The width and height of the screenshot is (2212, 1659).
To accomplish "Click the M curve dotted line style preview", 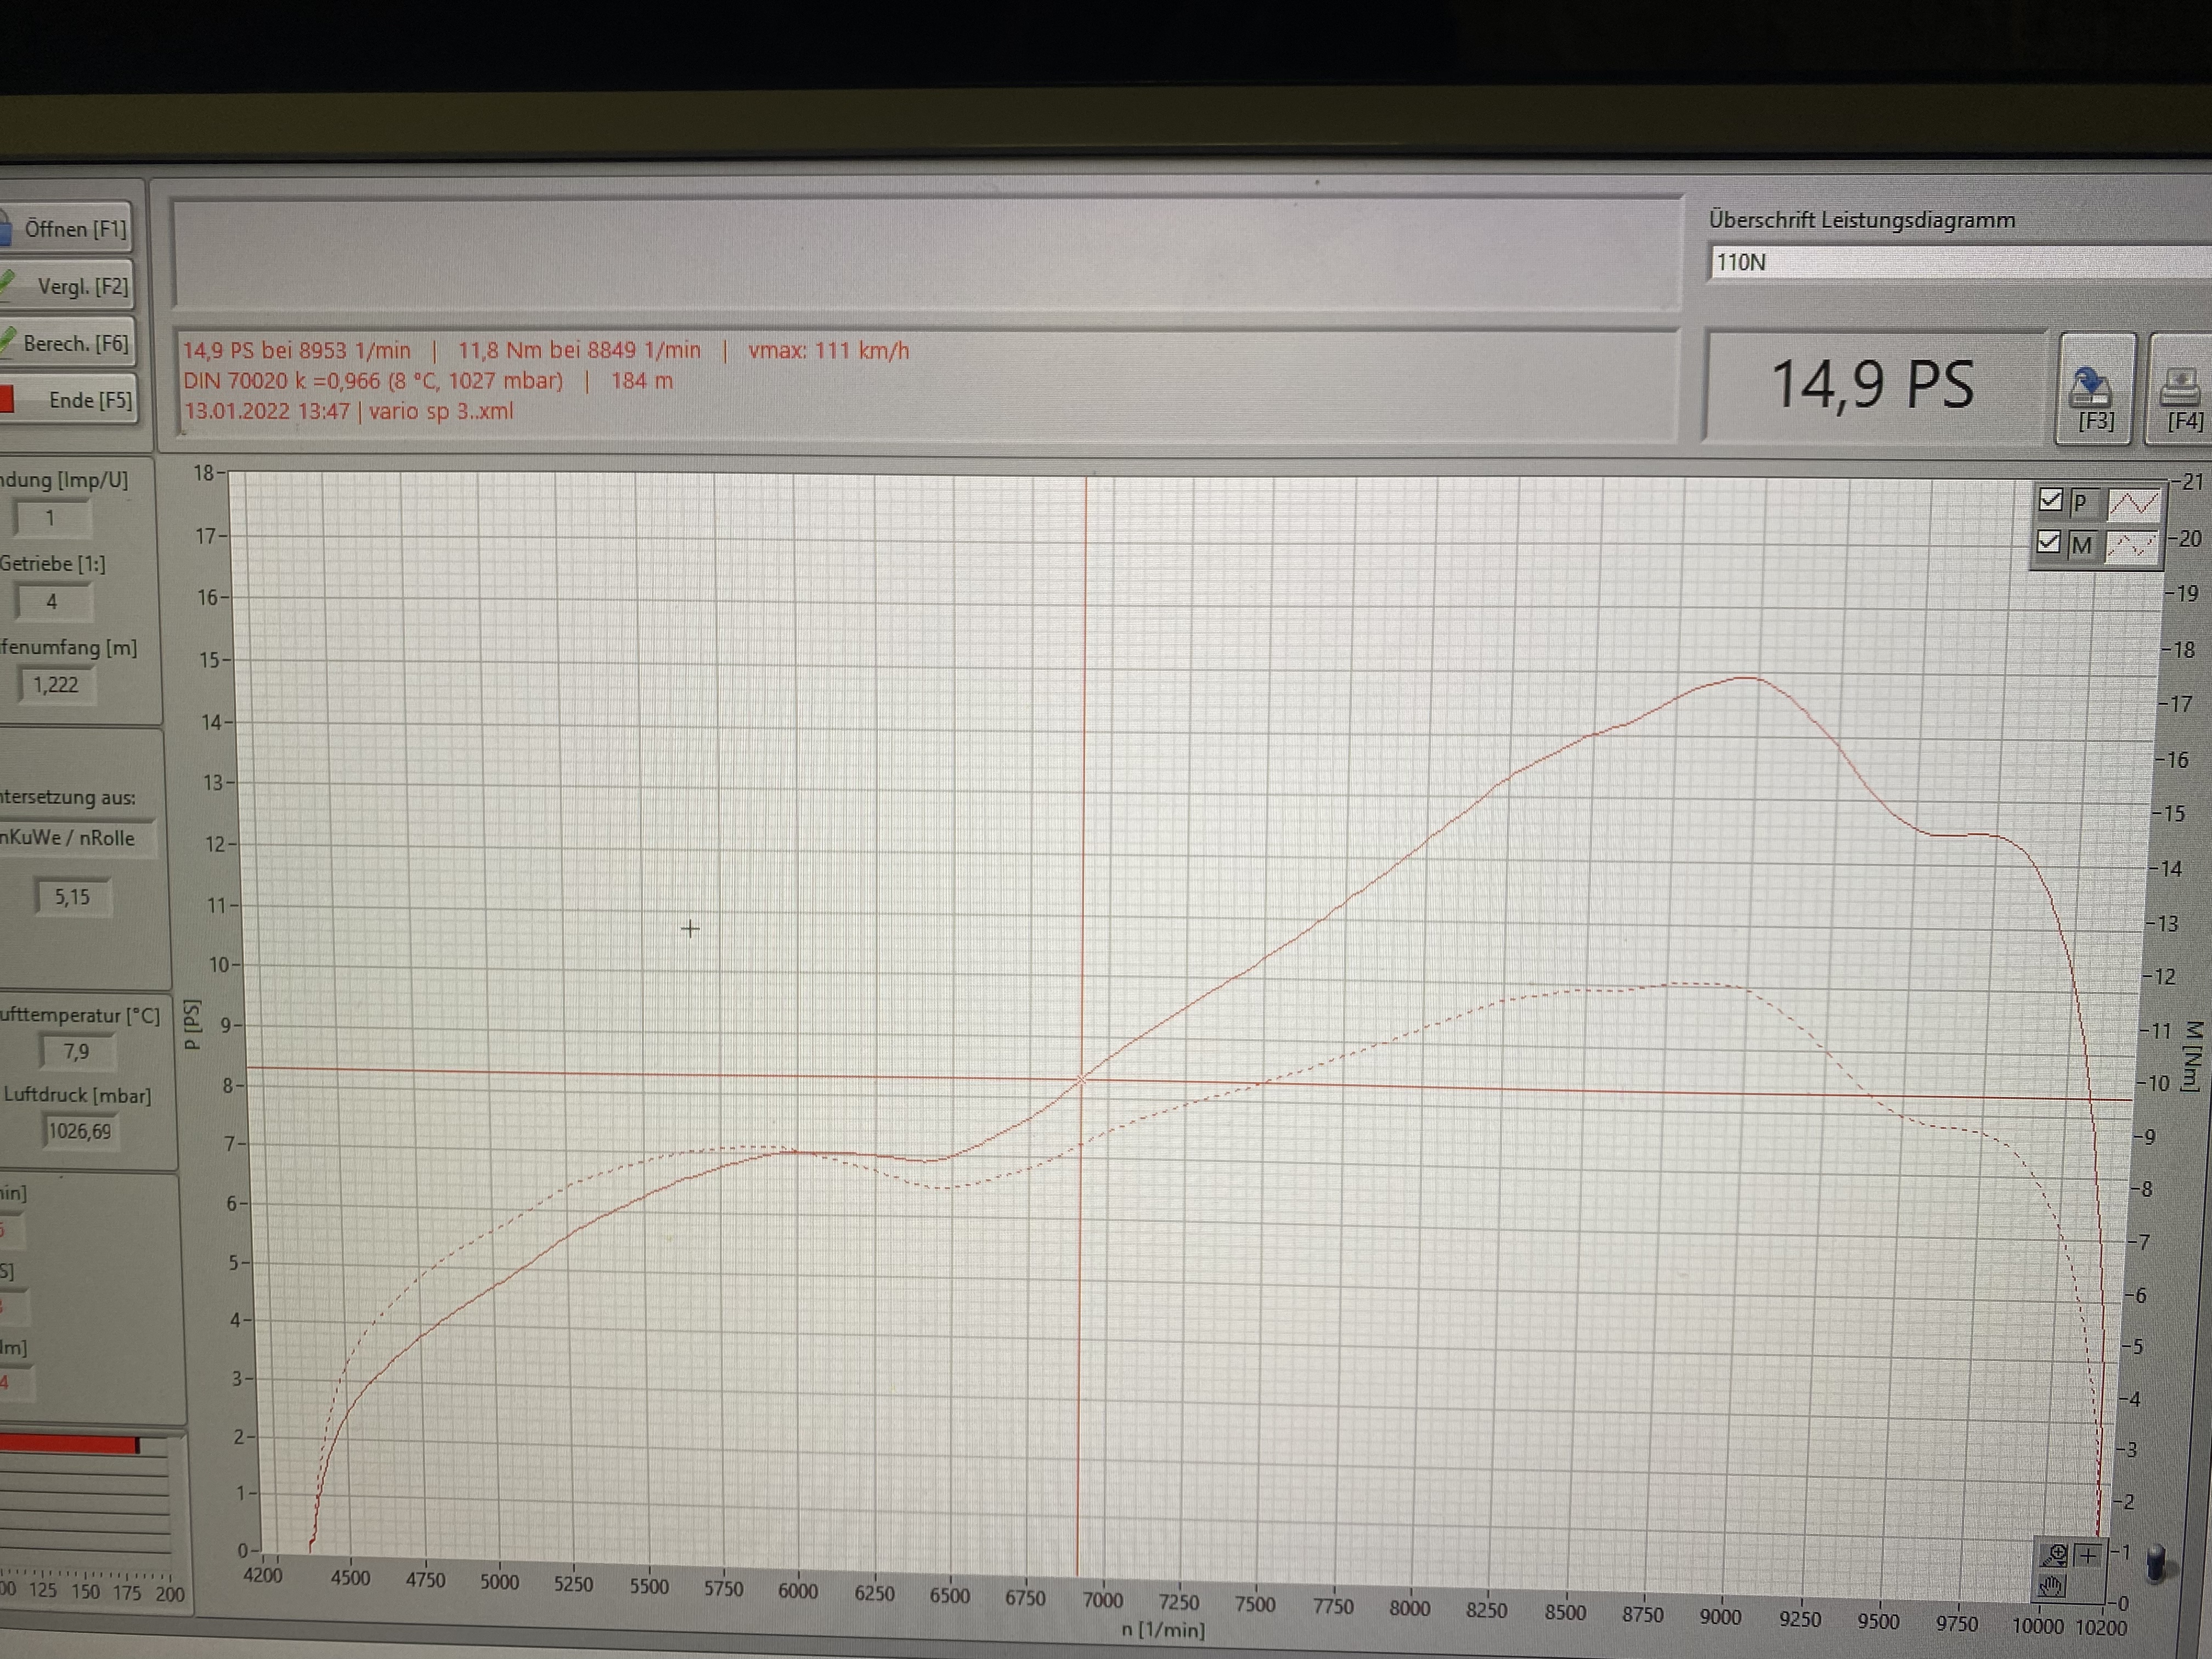I will click(x=2131, y=546).
